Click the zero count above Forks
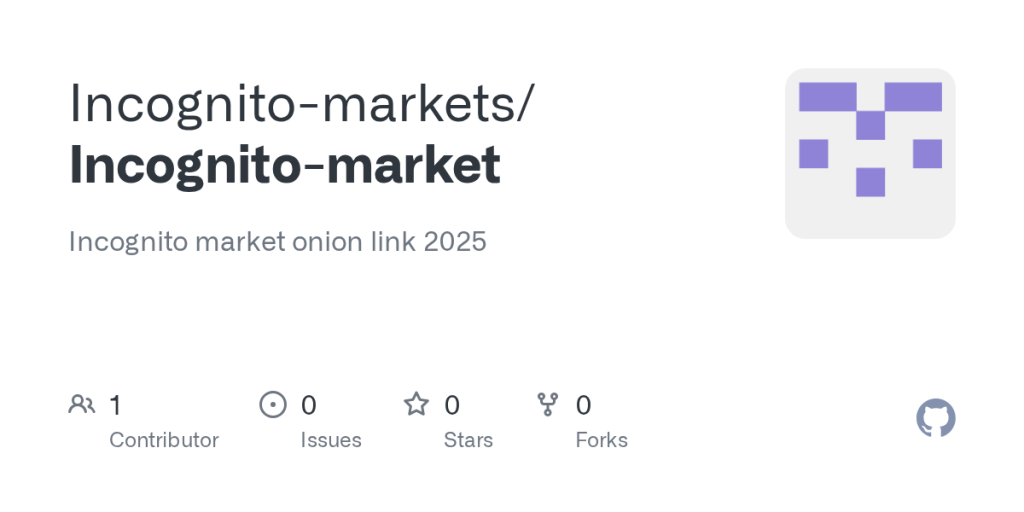 pos(583,405)
